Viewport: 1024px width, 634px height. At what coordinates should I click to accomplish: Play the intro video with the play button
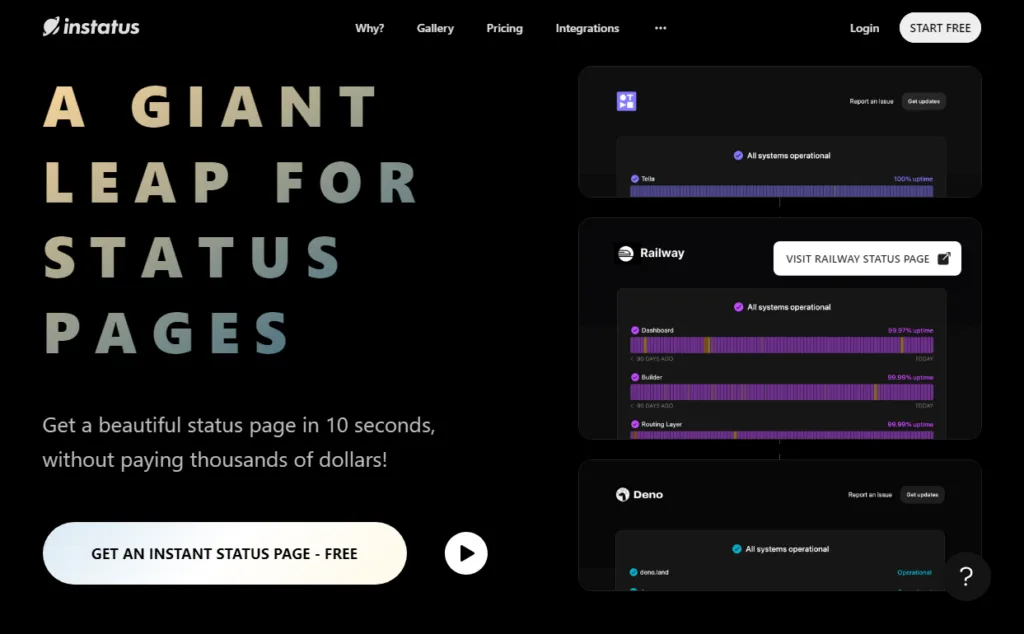[x=466, y=553]
